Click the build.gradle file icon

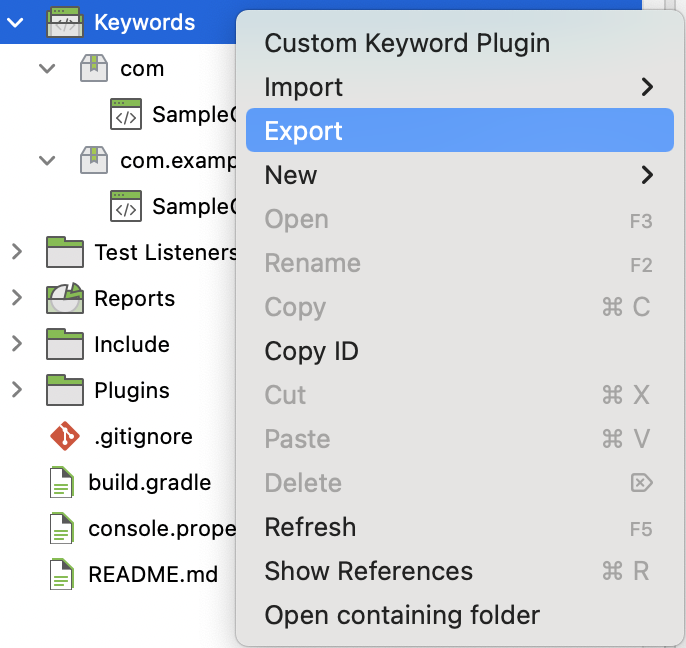(63, 483)
